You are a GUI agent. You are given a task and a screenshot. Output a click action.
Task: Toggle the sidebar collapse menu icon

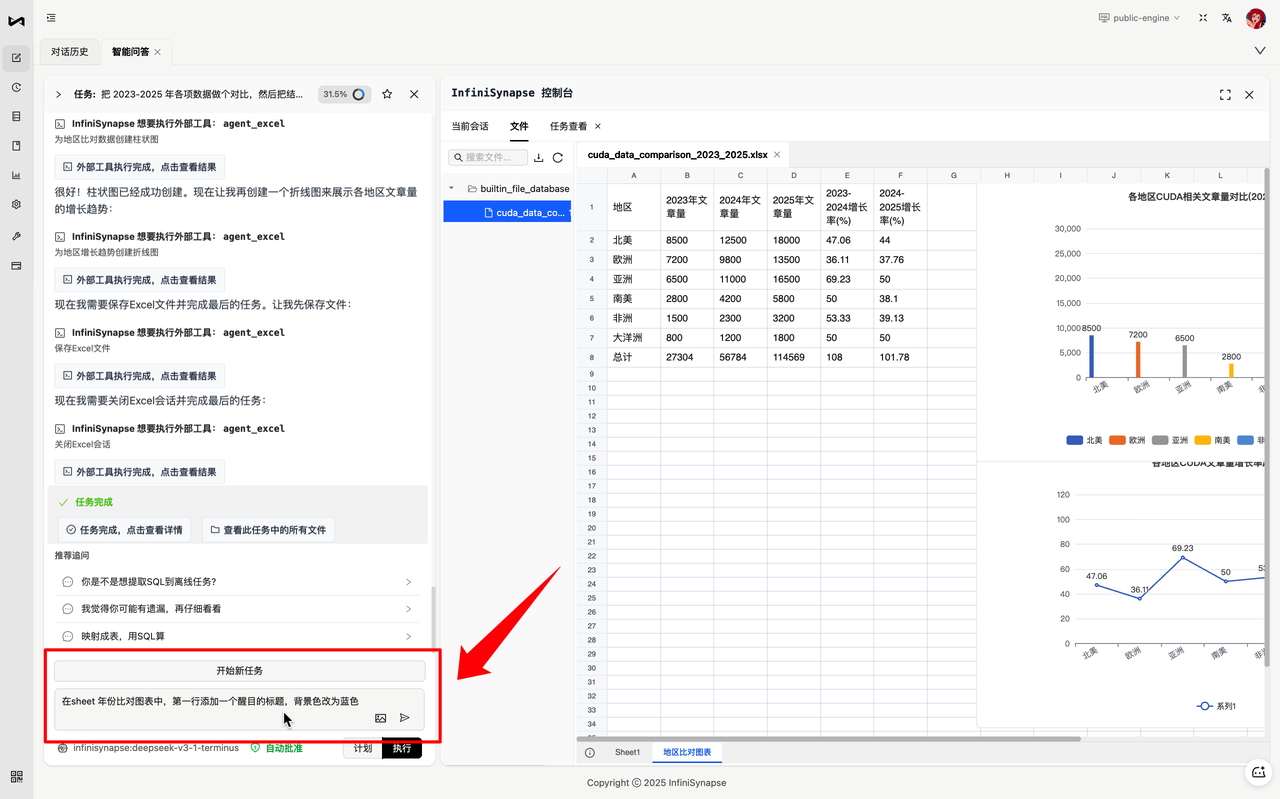pos(51,18)
